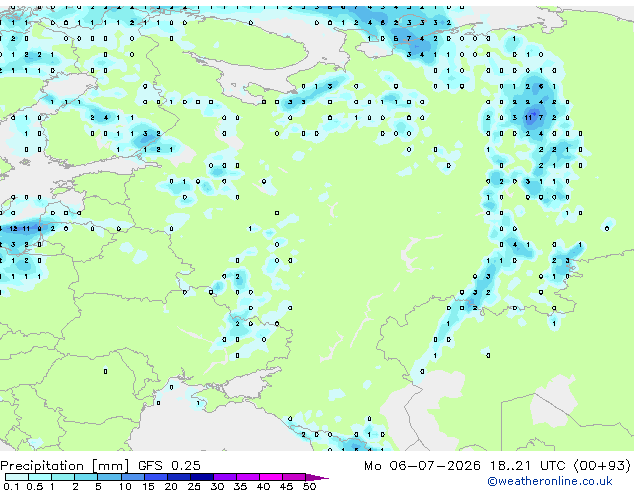Image resolution: width=634 pixels, height=490 pixels.
Task: Click the legend tick label 20
Action: 171,486
